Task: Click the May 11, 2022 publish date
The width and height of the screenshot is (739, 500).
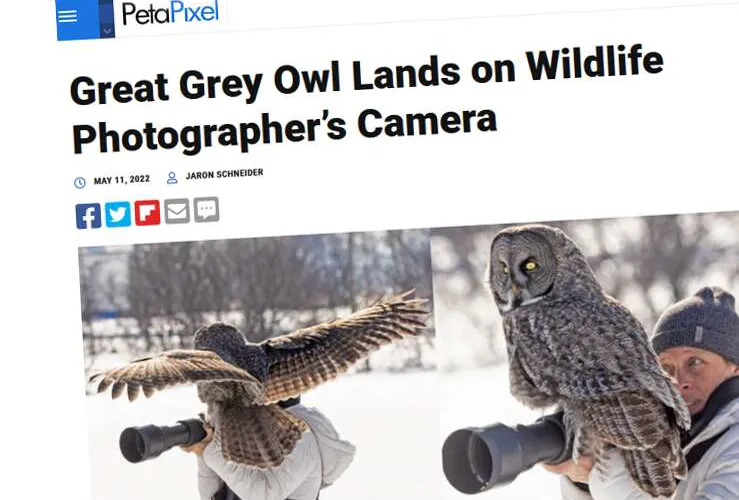Action: pos(122,180)
